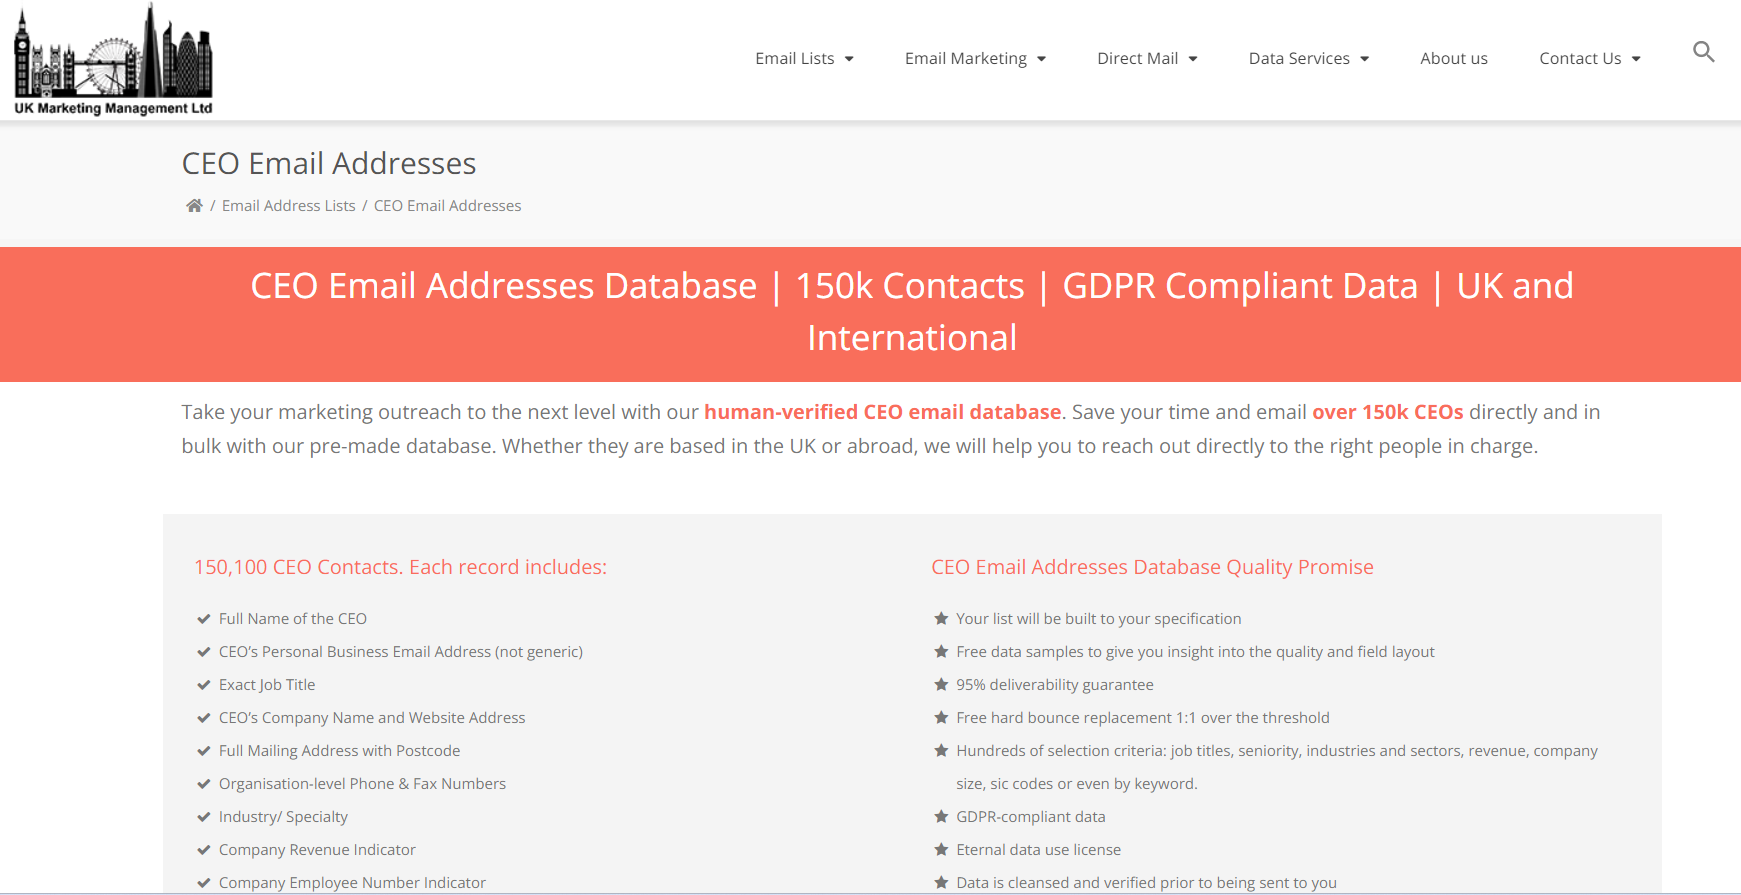Click checkmark beside CEO's Company Name and Website

click(204, 718)
